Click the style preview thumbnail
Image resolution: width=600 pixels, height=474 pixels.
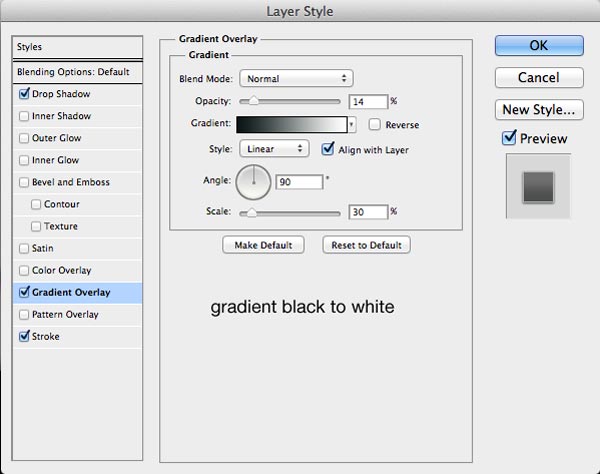pos(539,186)
